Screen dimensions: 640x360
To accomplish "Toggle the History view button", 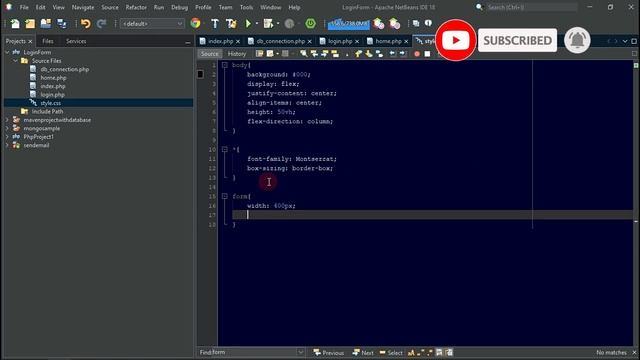I will tap(237, 54).
